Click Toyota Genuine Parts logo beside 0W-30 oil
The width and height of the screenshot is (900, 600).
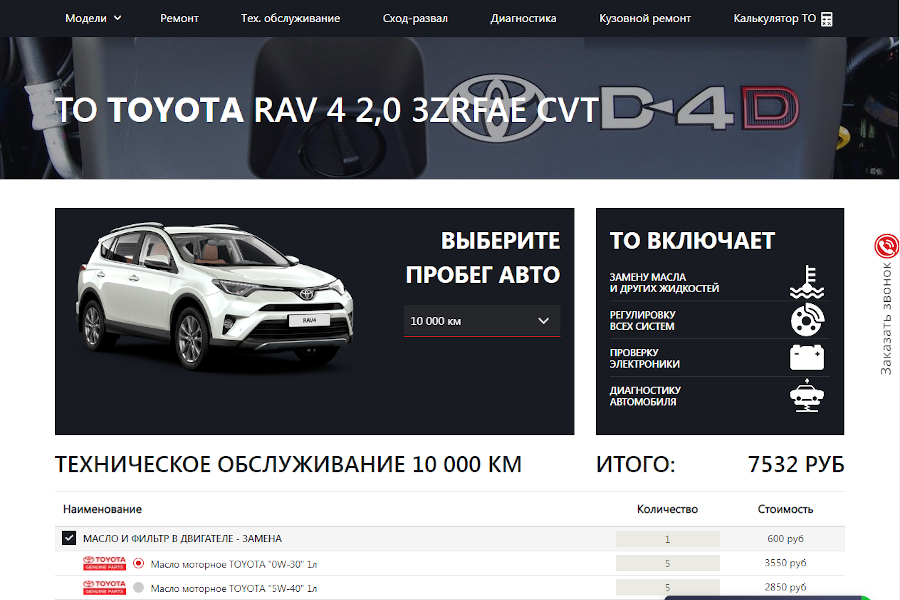pos(104,563)
